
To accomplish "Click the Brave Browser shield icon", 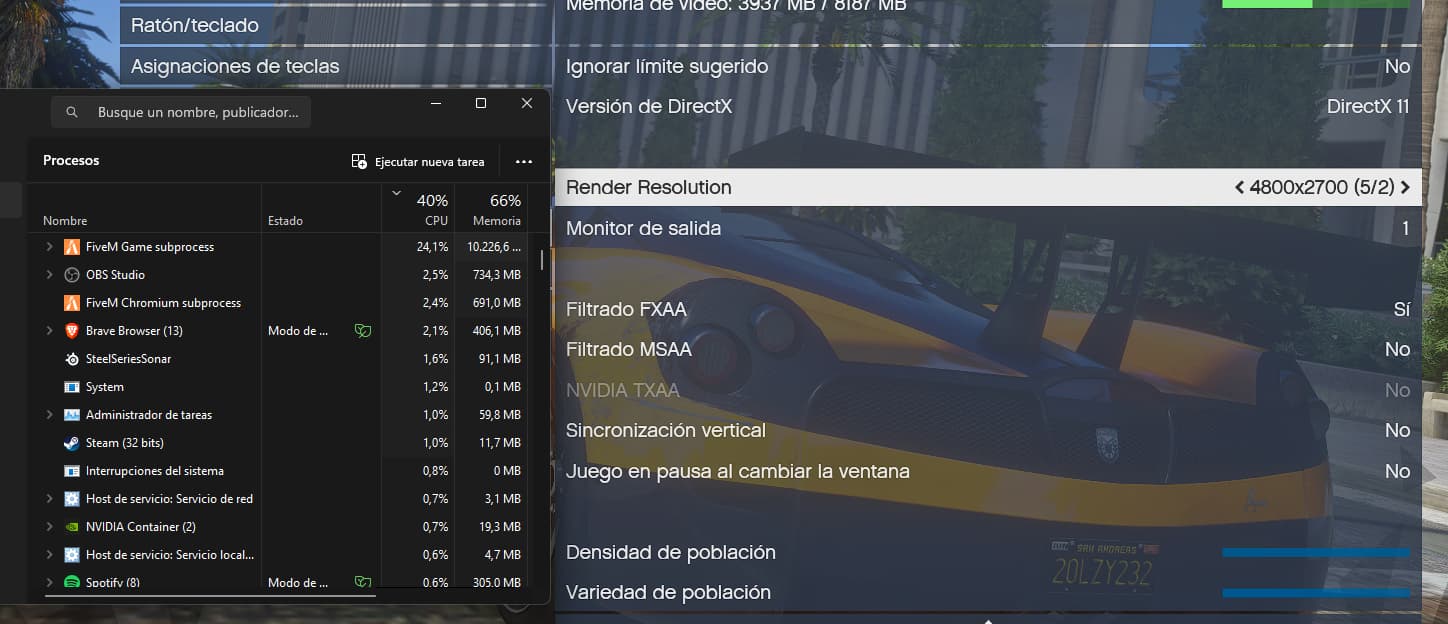I will (x=362, y=330).
